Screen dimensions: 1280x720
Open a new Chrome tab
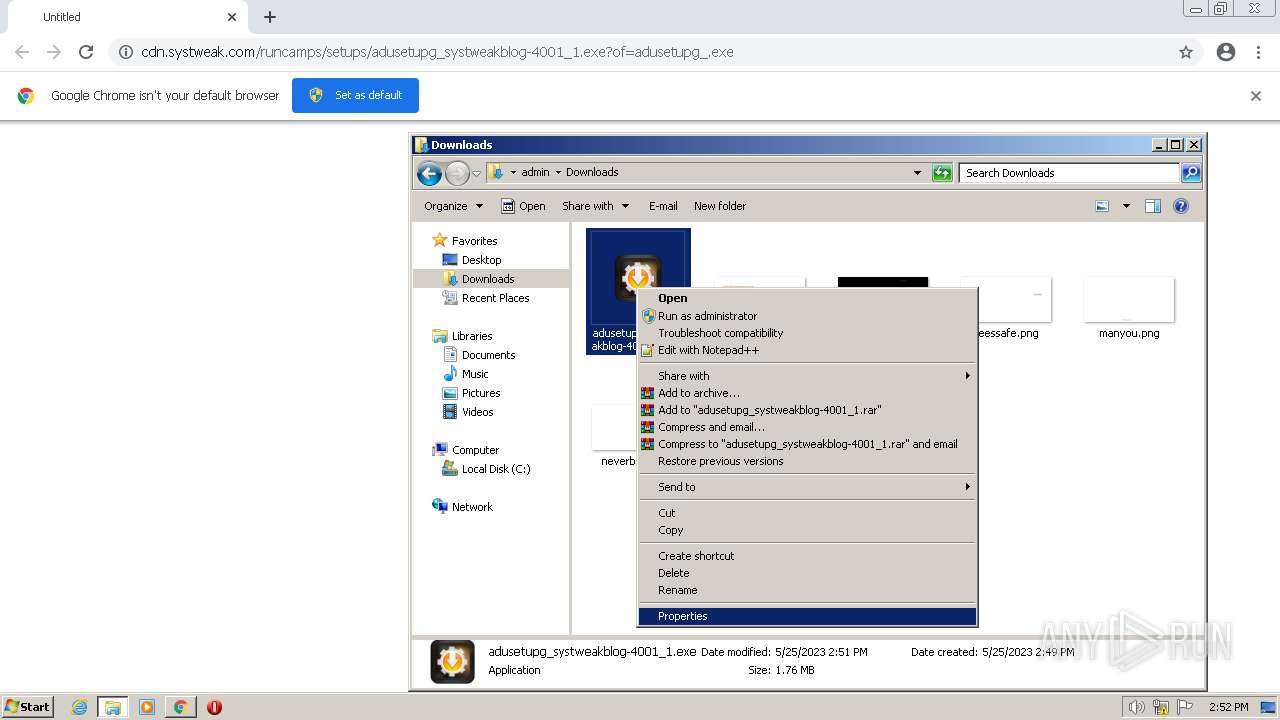[x=270, y=17]
